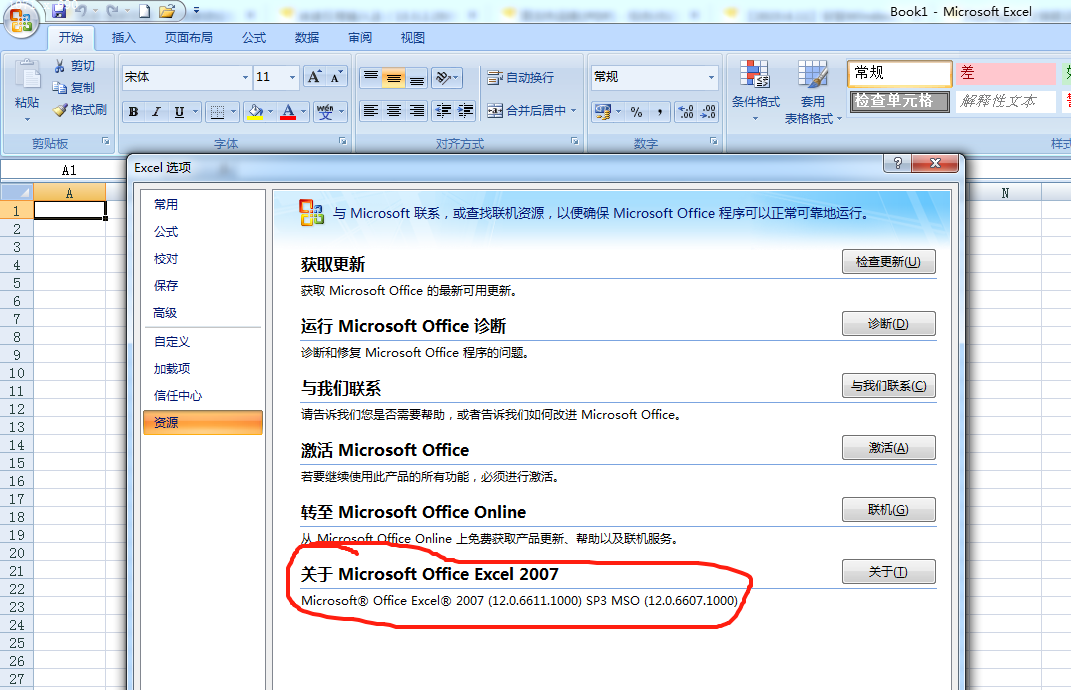Viewport: 1071px width, 690px height.
Task: Click 检查更新(U) button
Action: (889, 262)
